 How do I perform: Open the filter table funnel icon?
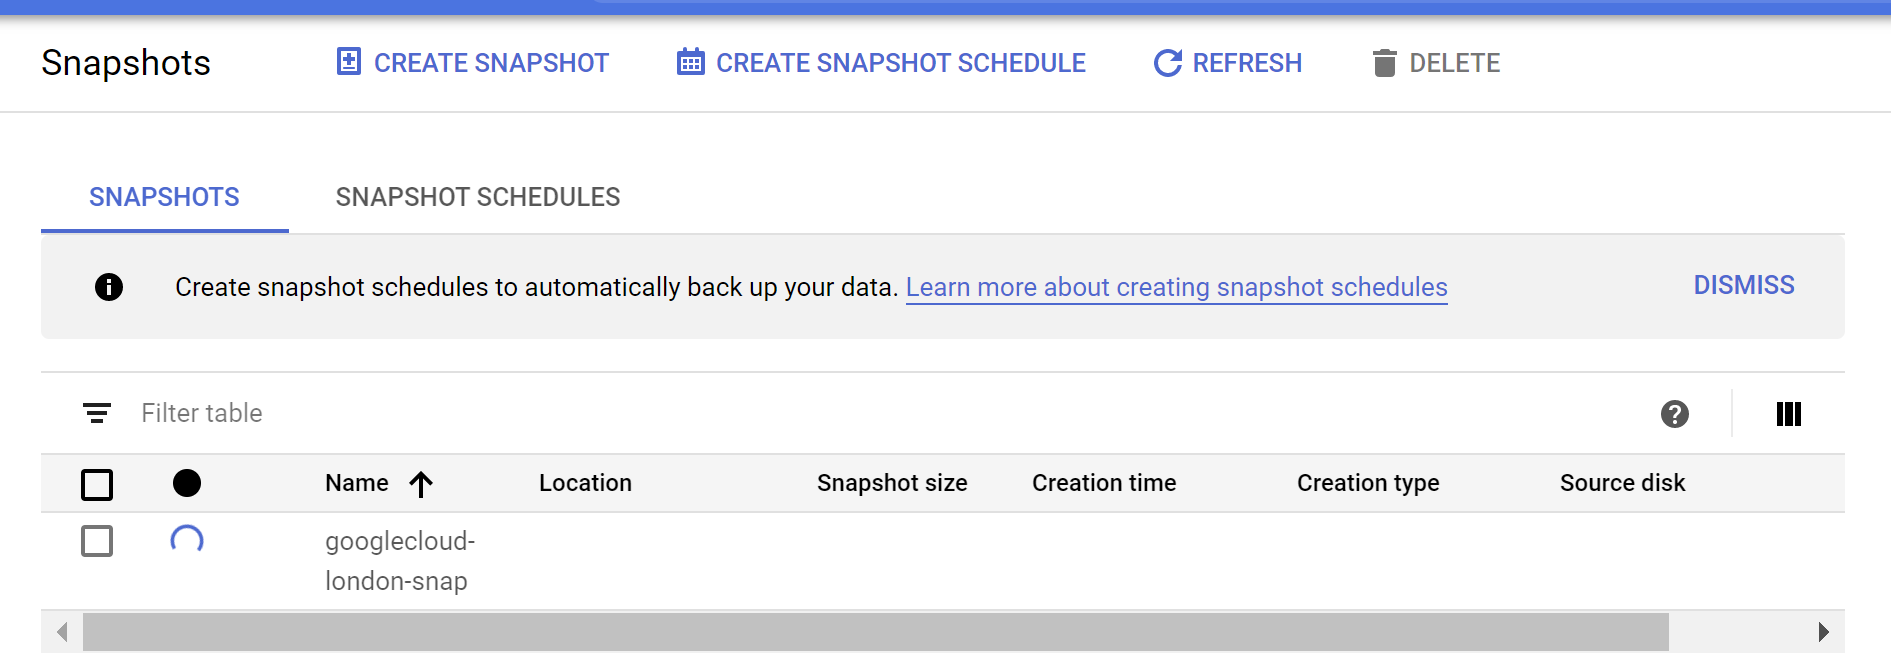coord(96,413)
